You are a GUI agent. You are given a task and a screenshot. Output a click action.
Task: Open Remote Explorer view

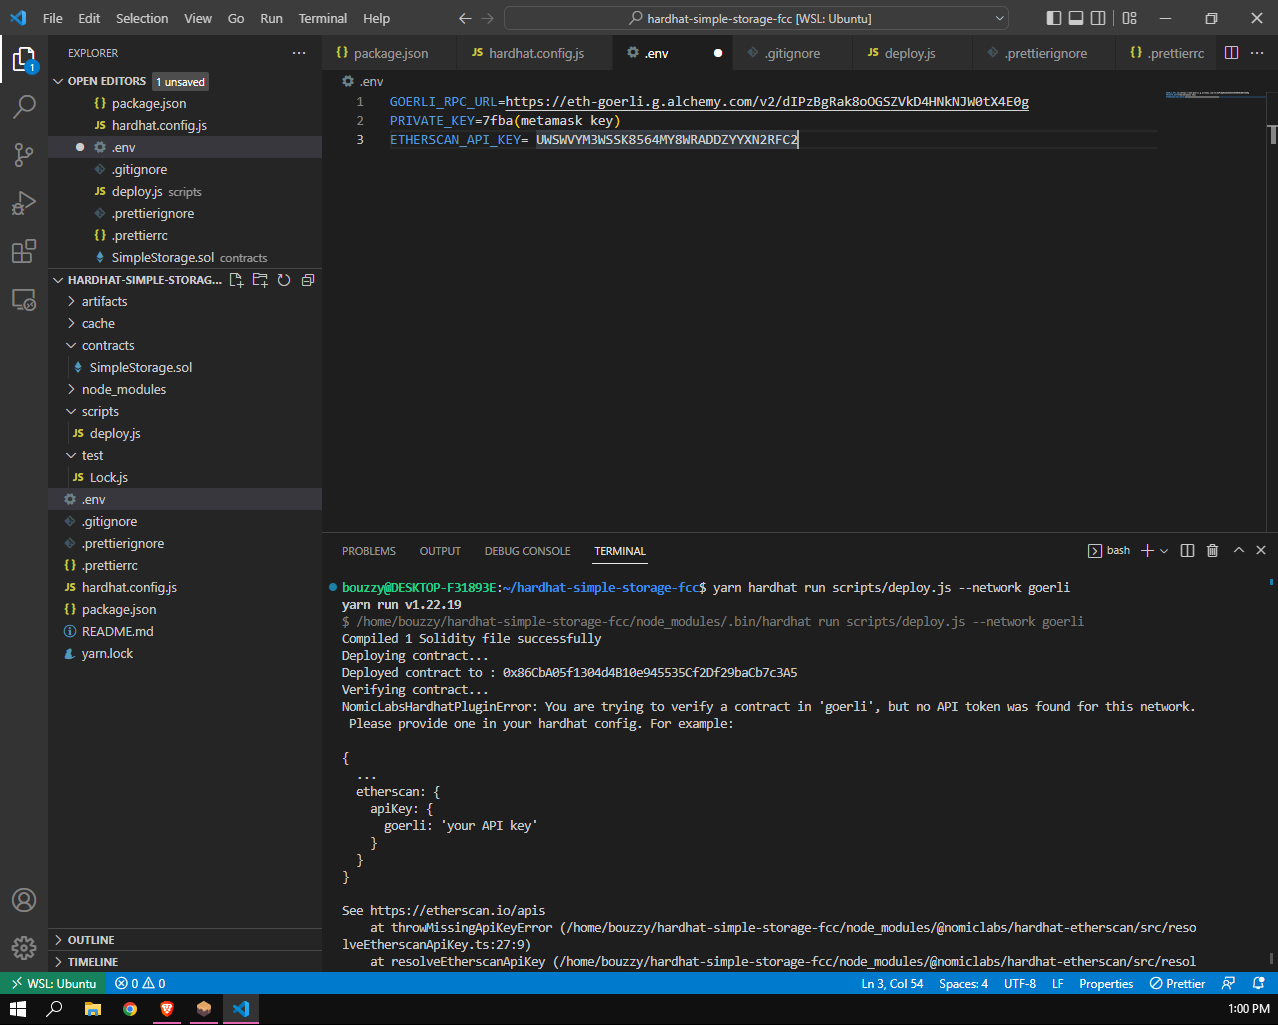[24, 299]
